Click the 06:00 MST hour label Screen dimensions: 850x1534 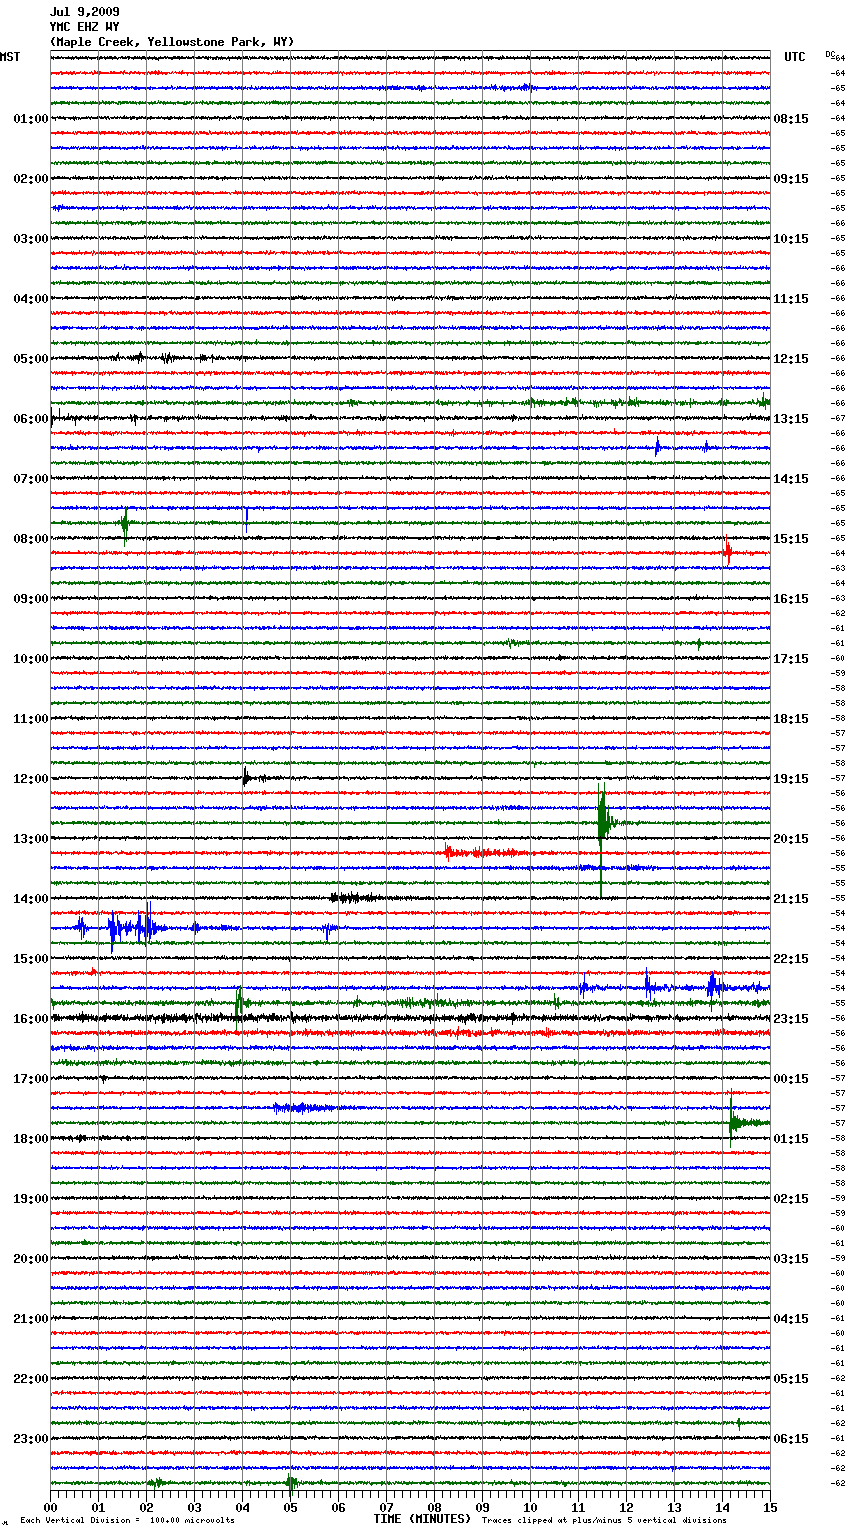pos(31,419)
